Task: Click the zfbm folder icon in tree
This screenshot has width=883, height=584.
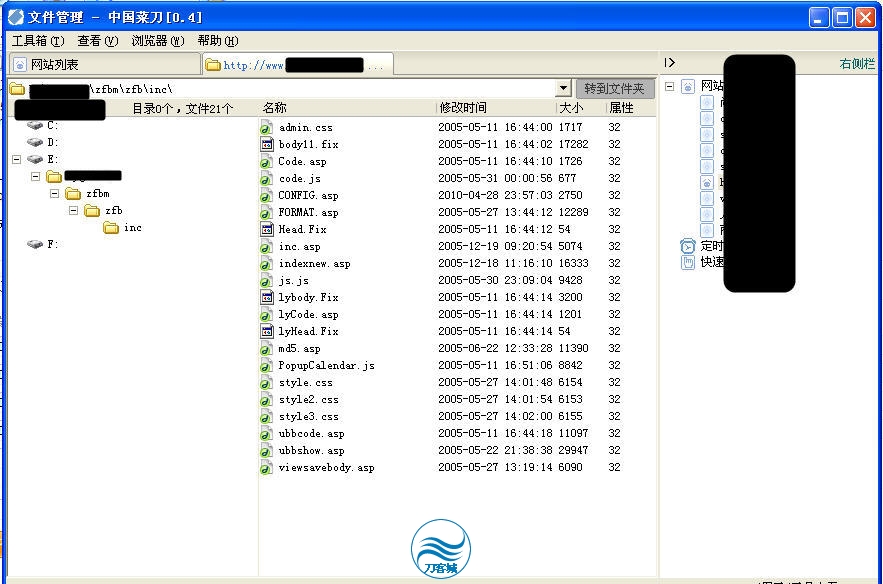Action: click(x=73, y=194)
